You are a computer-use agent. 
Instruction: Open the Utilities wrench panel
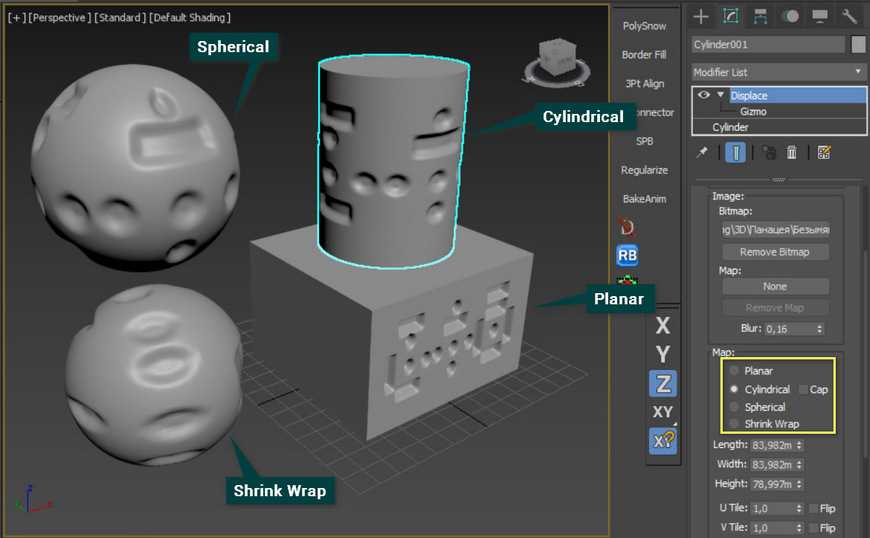pyautogui.click(x=850, y=16)
